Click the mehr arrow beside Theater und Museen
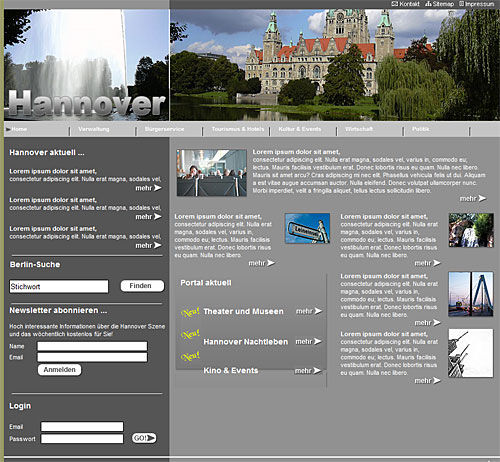The height and width of the screenshot is (462, 500). click(x=309, y=311)
